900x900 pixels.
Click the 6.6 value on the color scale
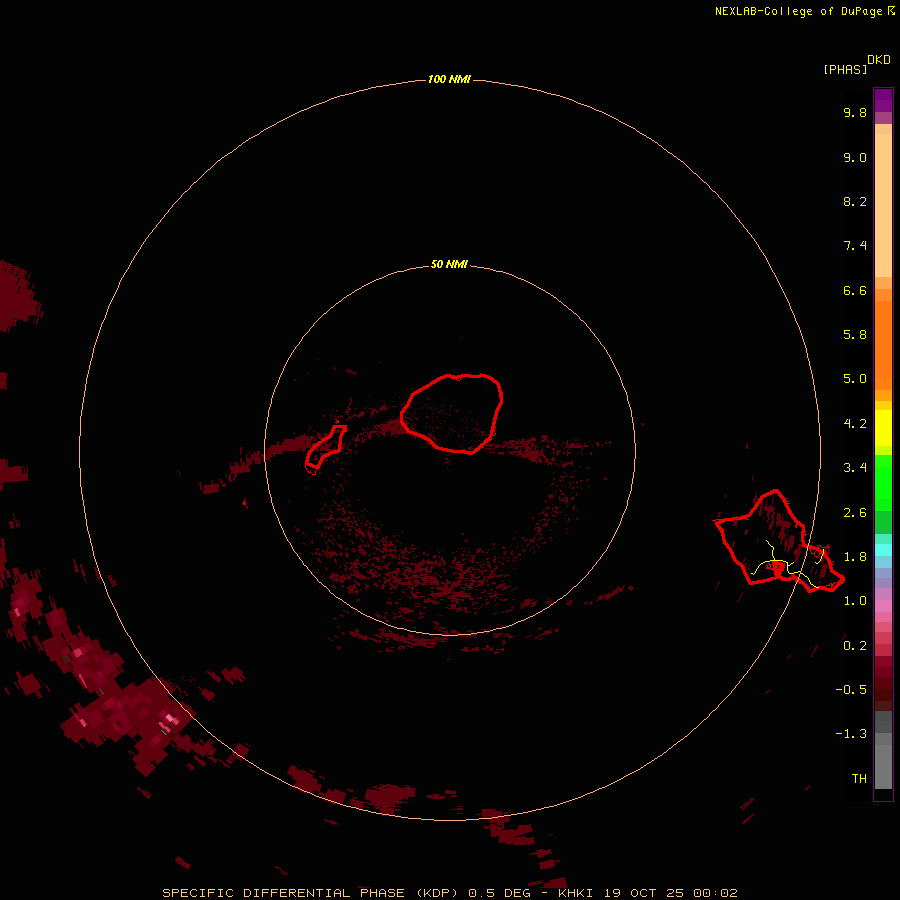(x=855, y=290)
